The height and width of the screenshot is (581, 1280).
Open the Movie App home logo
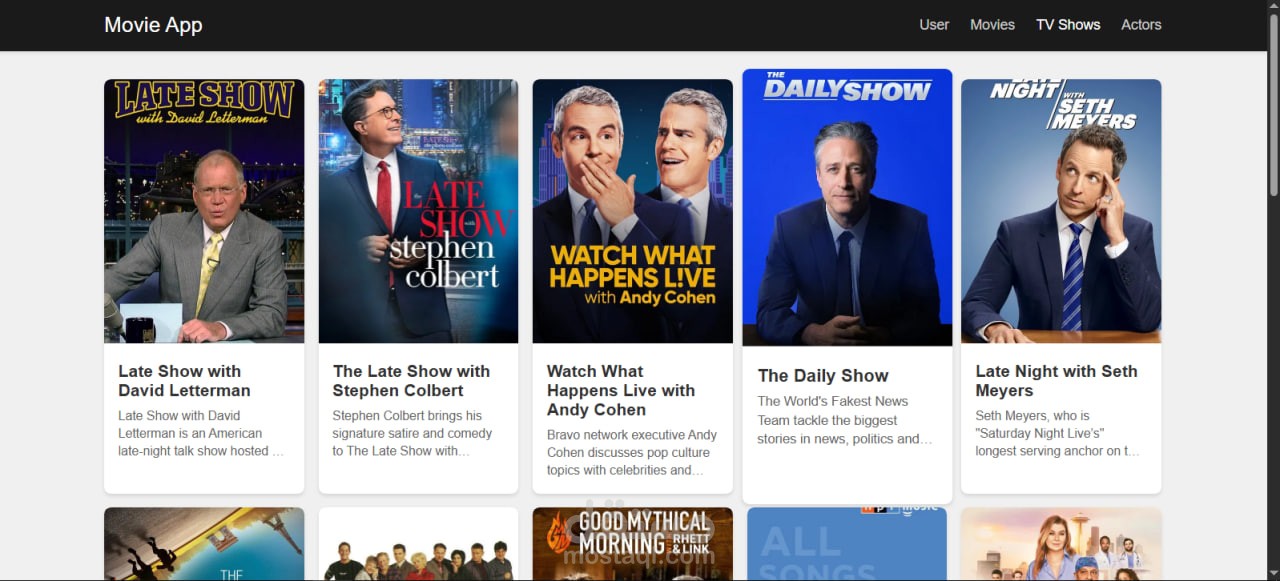click(x=153, y=25)
